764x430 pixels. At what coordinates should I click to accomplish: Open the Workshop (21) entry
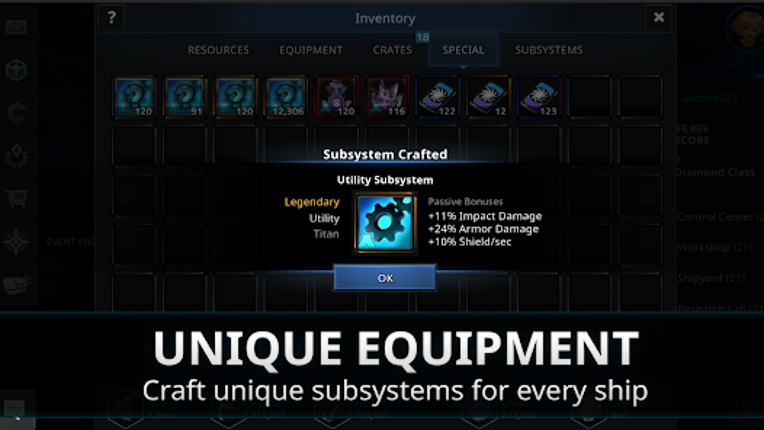715,247
